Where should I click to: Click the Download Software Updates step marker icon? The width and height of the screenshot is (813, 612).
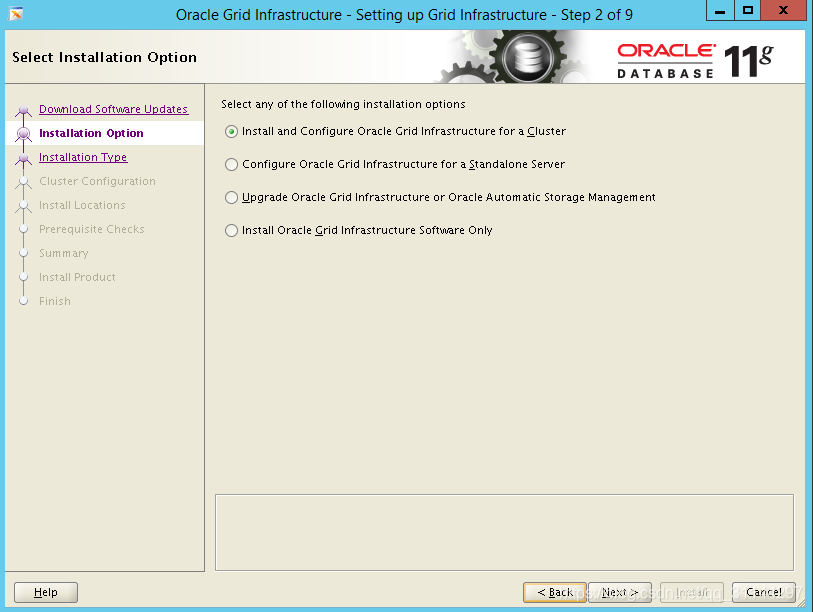click(x=23, y=110)
